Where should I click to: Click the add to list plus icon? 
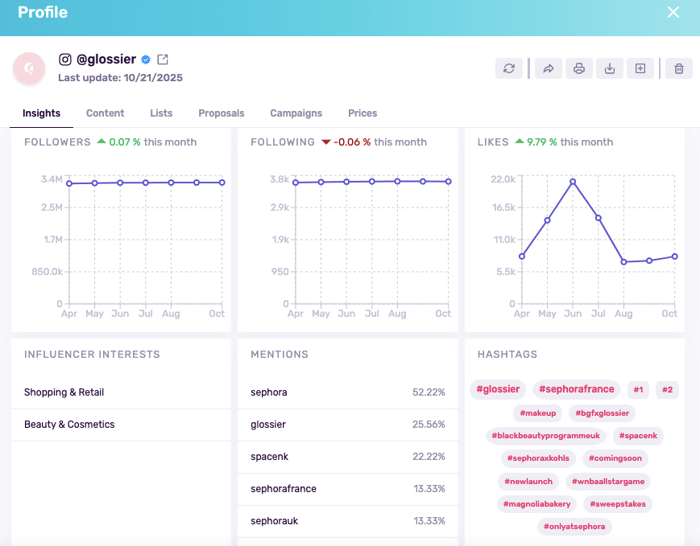[x=640, y=68]
